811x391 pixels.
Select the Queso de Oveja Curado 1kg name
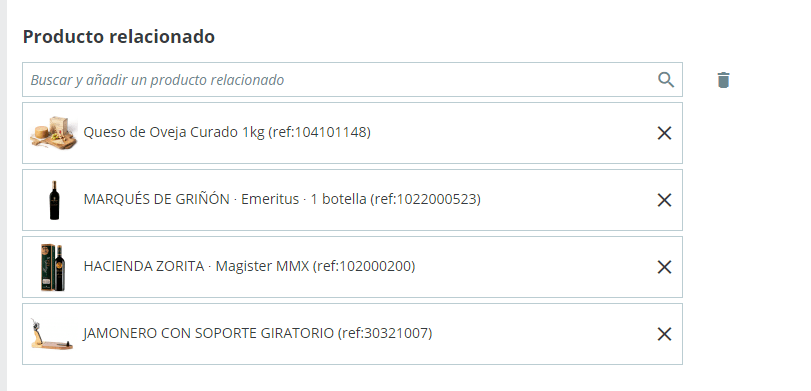[174, 132]
